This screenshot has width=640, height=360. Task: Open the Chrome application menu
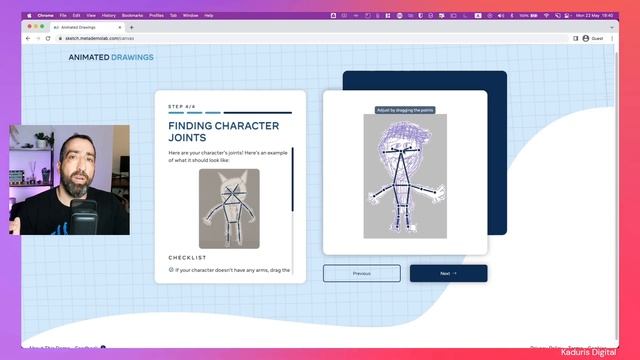[x=45, y=16]
